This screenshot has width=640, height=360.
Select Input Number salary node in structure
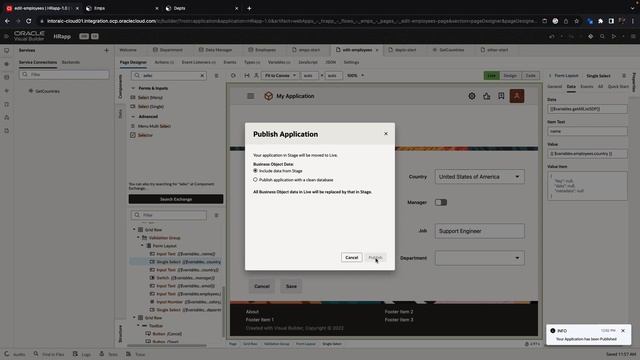pos(185,302)
